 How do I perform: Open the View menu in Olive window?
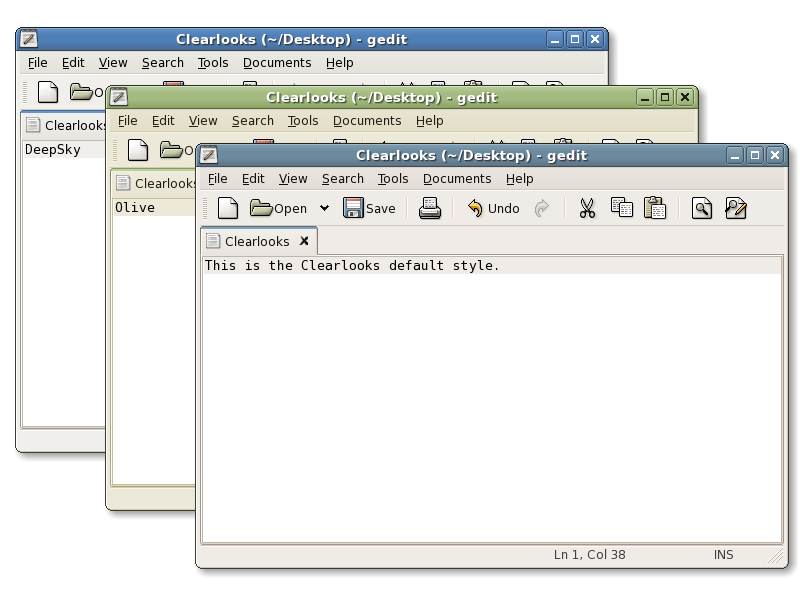[x=203, y=120]
